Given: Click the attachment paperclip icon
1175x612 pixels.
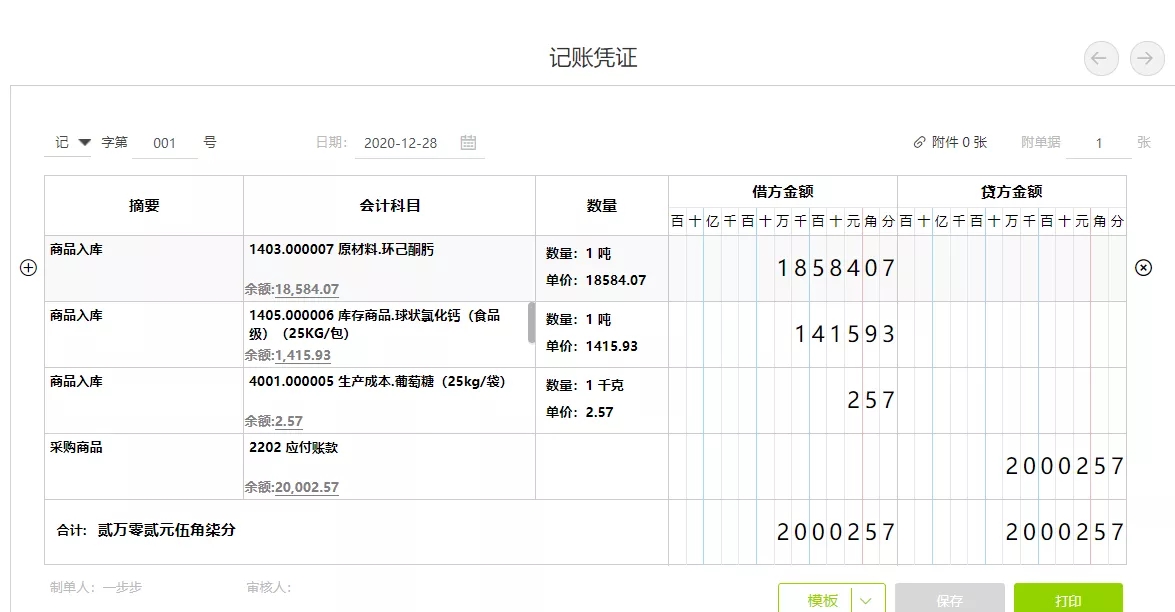Looking at the screenshot, I should pos(919,142).
